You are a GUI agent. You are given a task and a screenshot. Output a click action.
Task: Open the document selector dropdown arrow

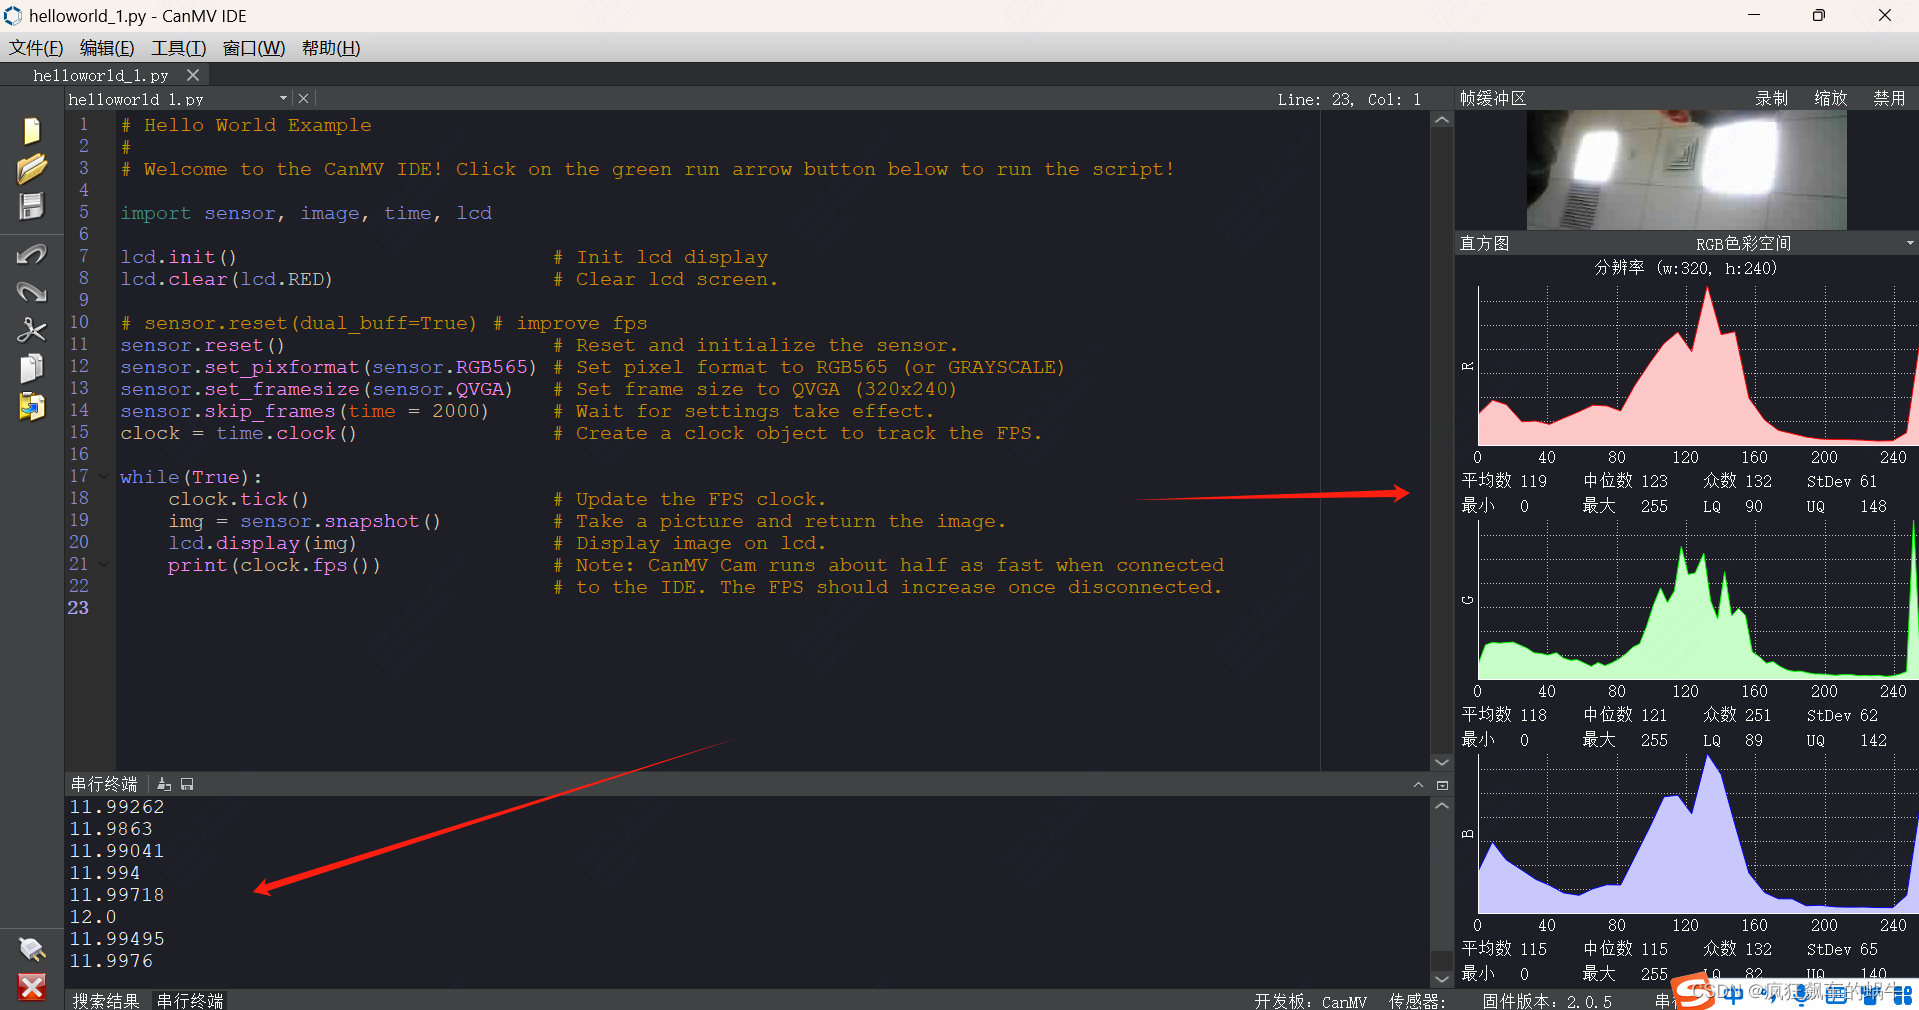[x=283, y=98]
